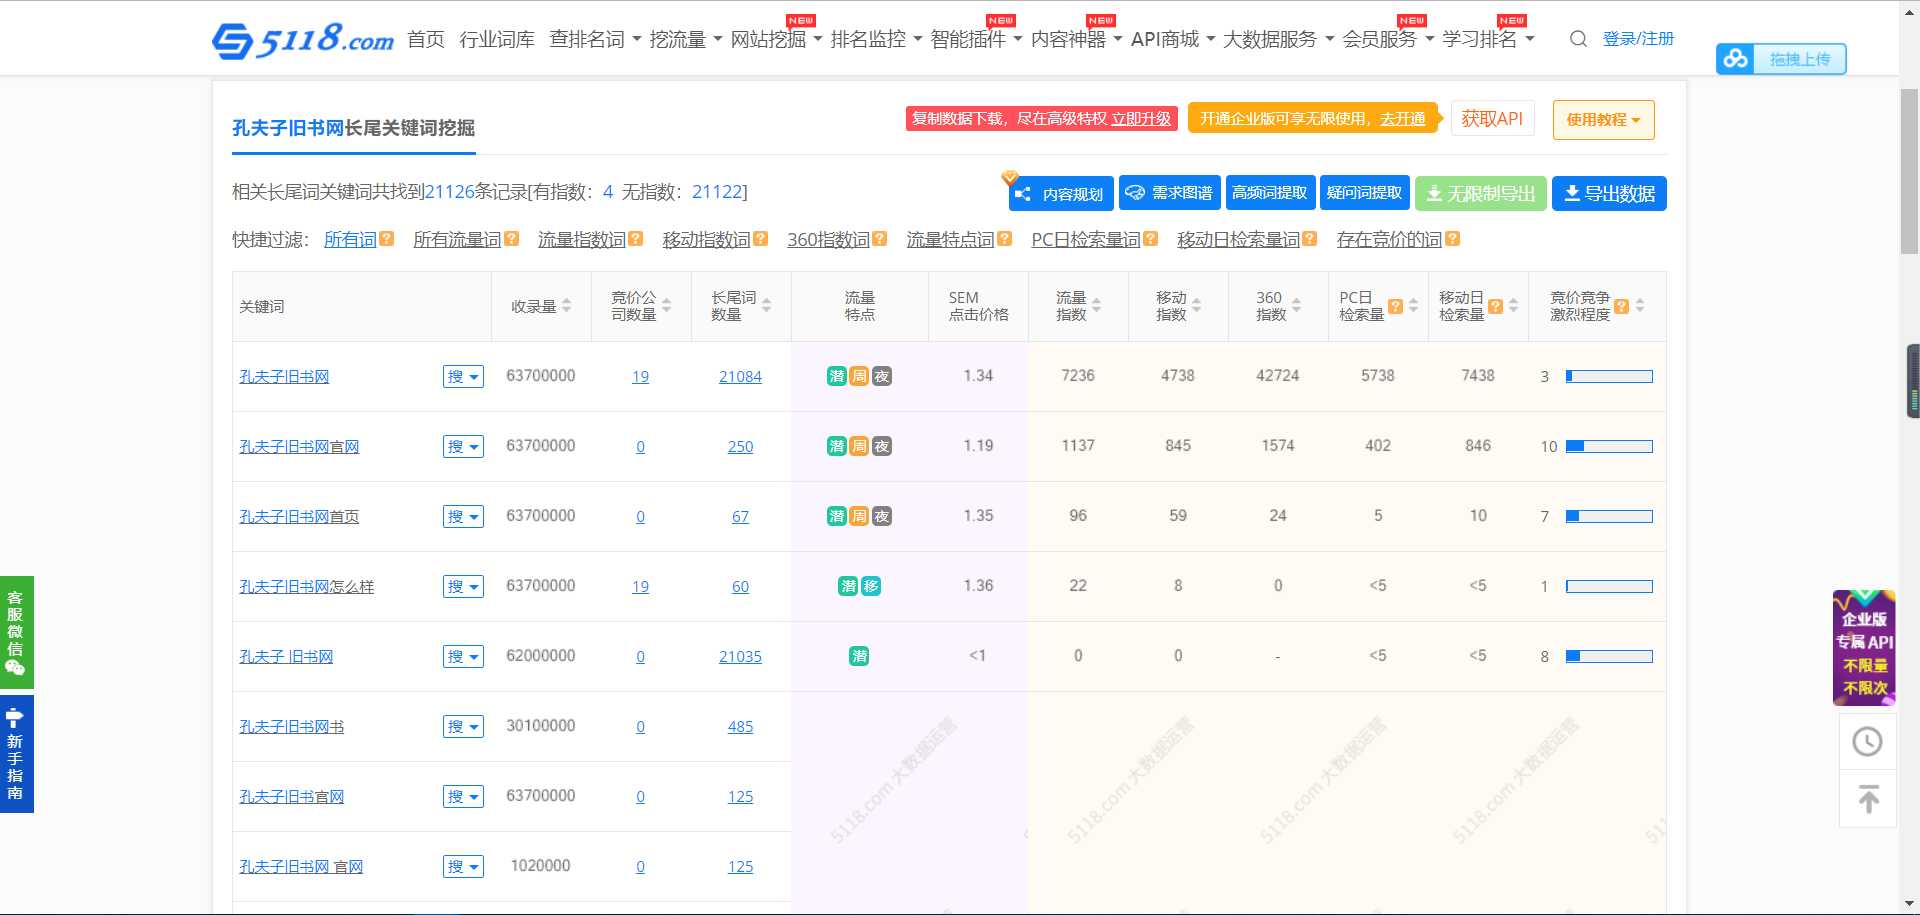Click the 立即升级 link in red banner

1141,118
